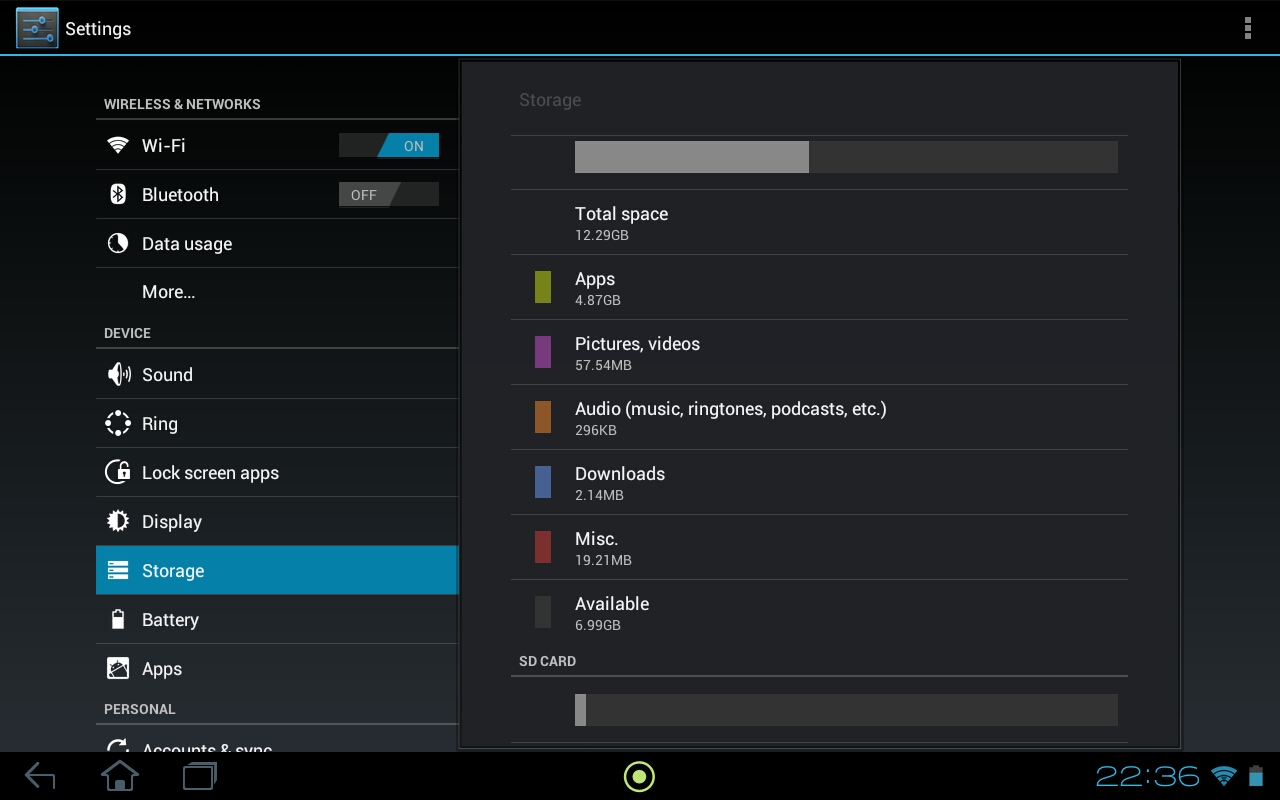Tap the DEVICE section header
Screen dimensions: 1280x800
tap(127, 333)
